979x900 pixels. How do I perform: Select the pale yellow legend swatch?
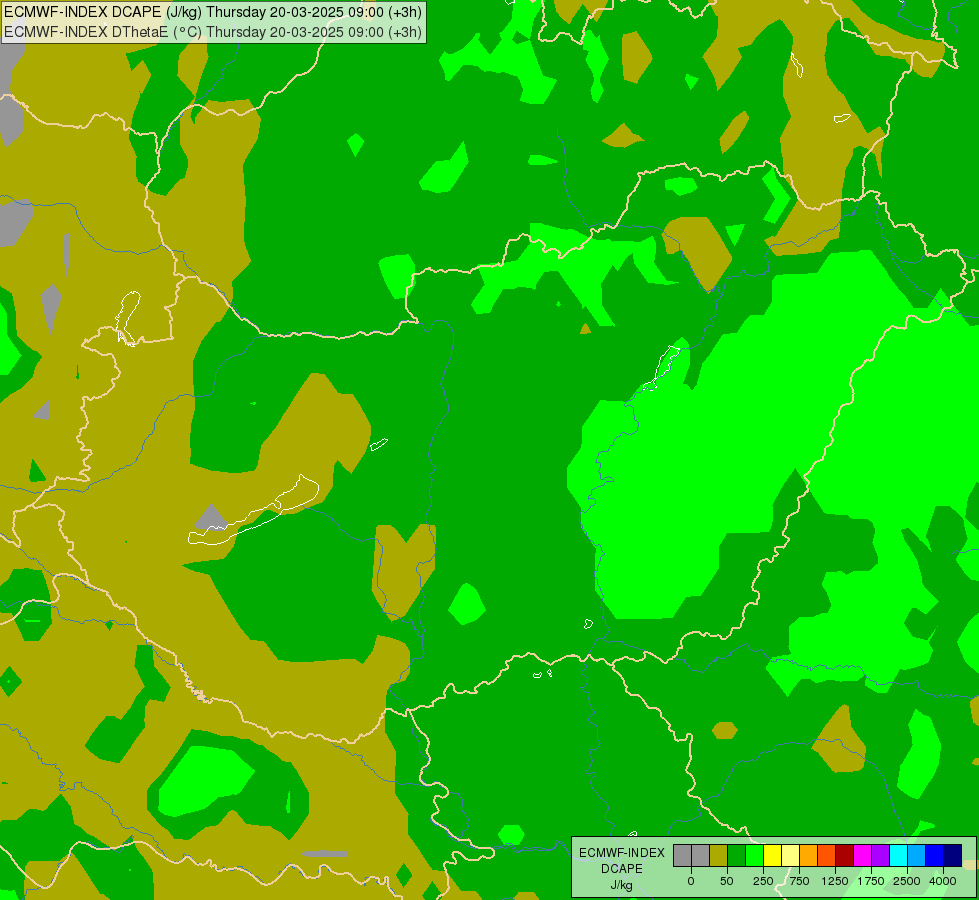point(790,855)
